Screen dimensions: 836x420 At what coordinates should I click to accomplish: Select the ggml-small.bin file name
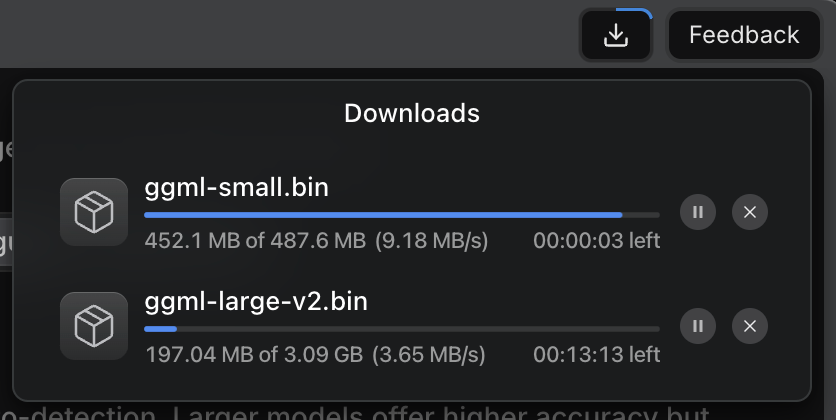tap(237, 188)
